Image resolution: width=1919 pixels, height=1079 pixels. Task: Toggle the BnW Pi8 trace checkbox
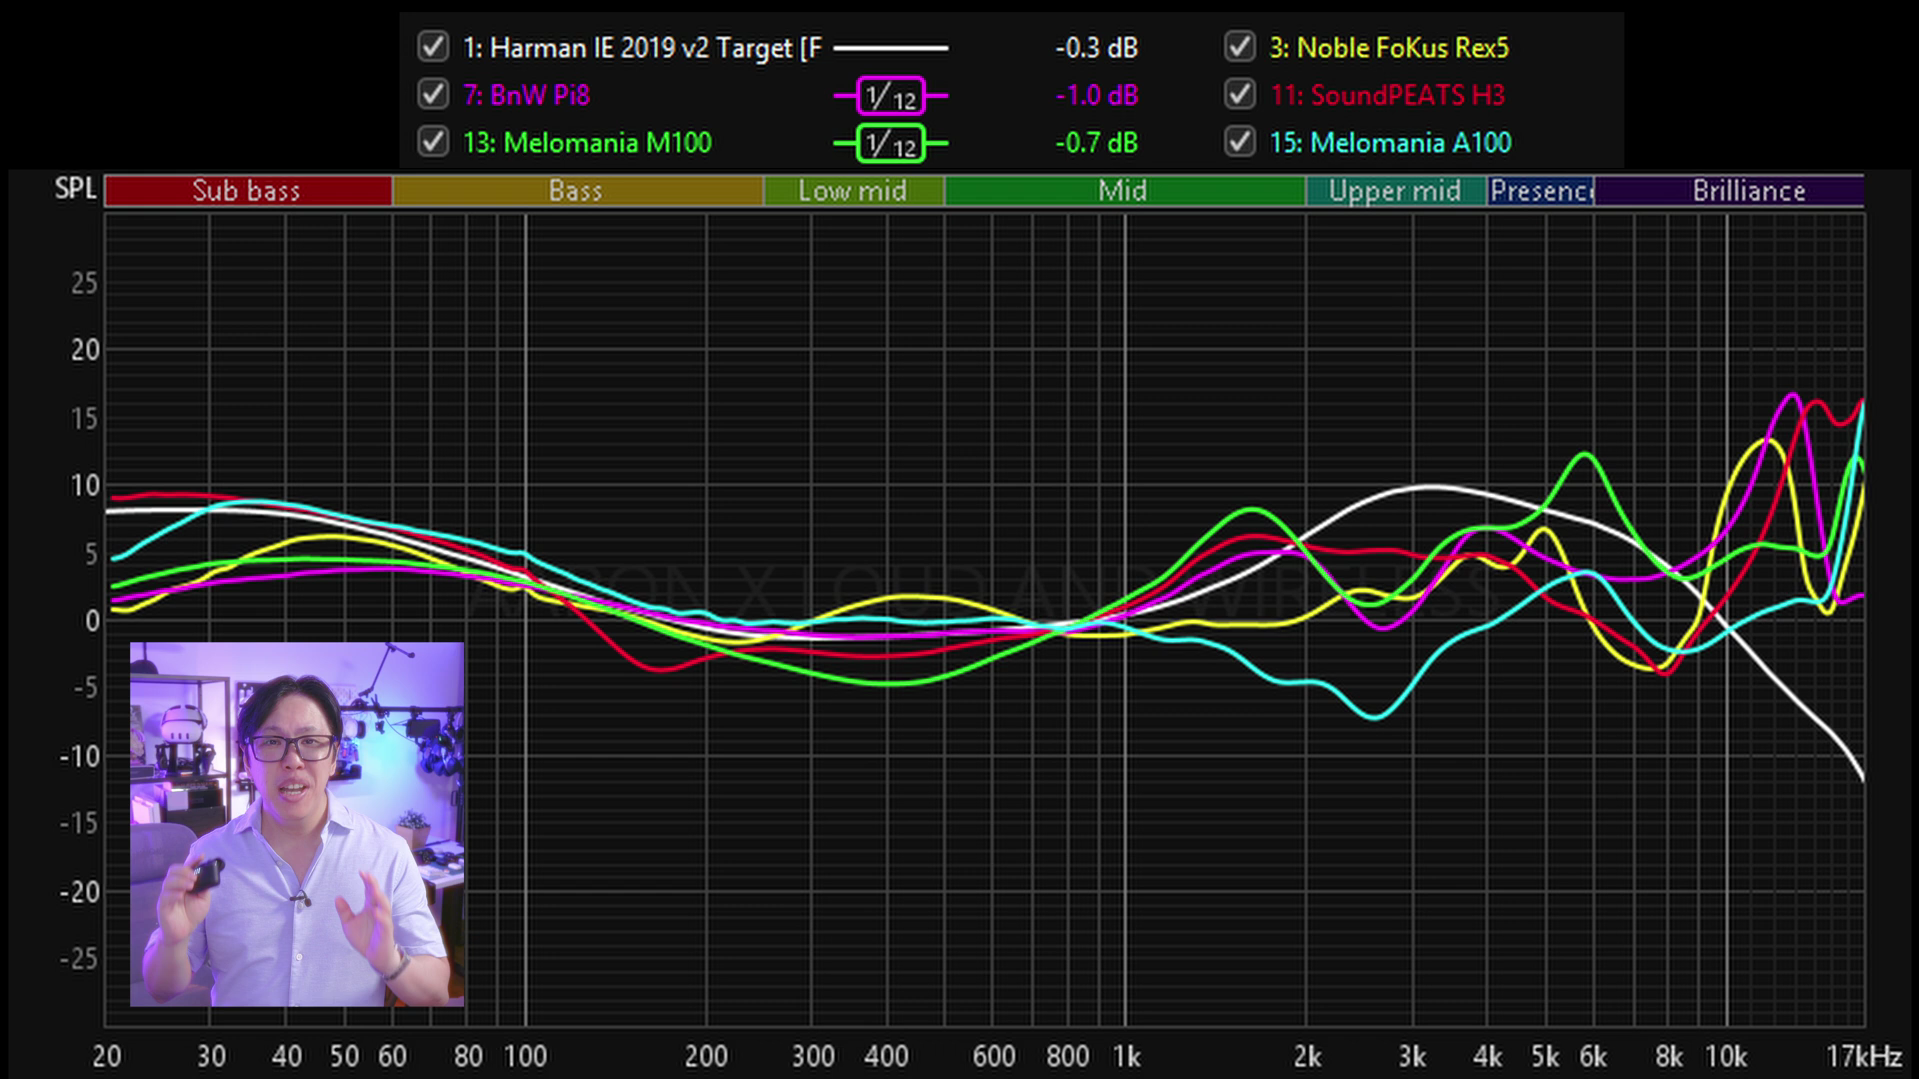[433, 94]
